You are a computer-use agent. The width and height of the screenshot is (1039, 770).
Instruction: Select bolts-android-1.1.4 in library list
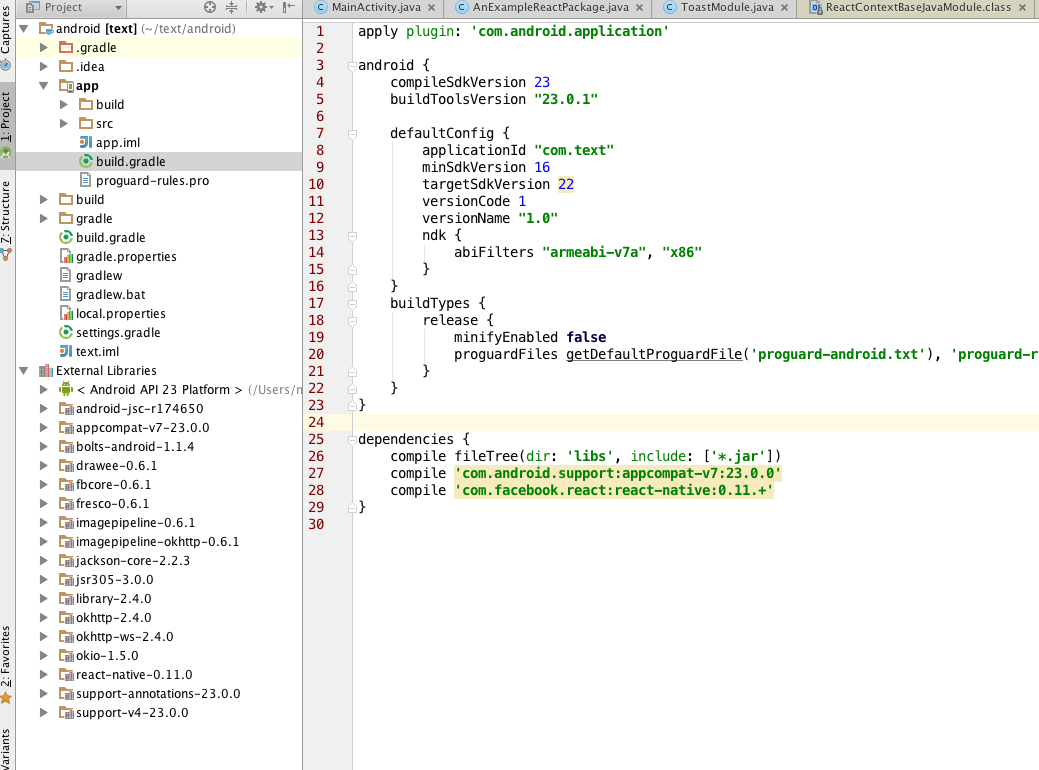click(x=135, y=447)
